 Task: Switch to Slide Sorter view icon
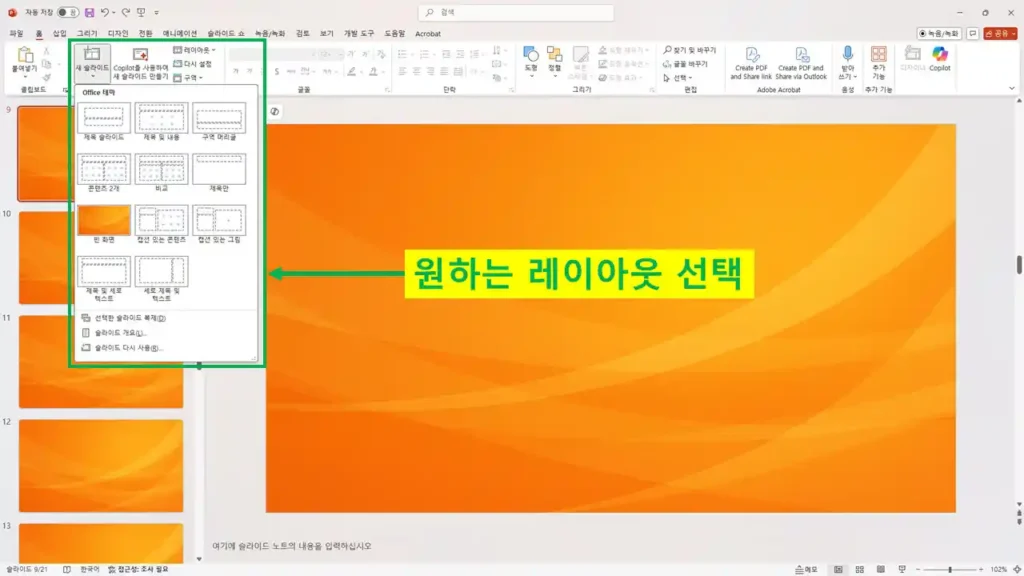click(x=859, y=569)
